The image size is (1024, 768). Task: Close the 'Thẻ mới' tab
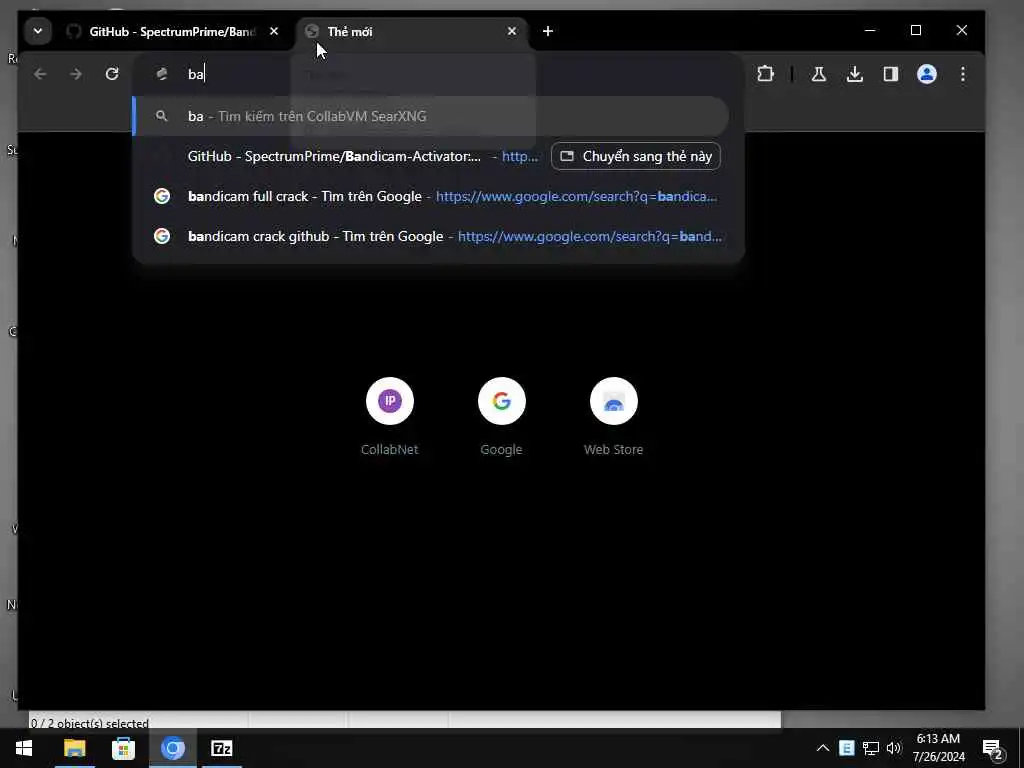pyautogui.click(x=512, y=31)
